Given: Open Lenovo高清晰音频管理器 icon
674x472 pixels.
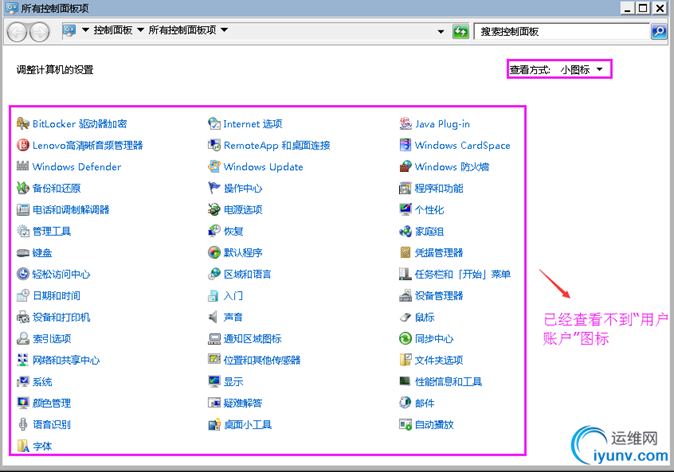Looking at the screenshot, I should coord(23,145).
